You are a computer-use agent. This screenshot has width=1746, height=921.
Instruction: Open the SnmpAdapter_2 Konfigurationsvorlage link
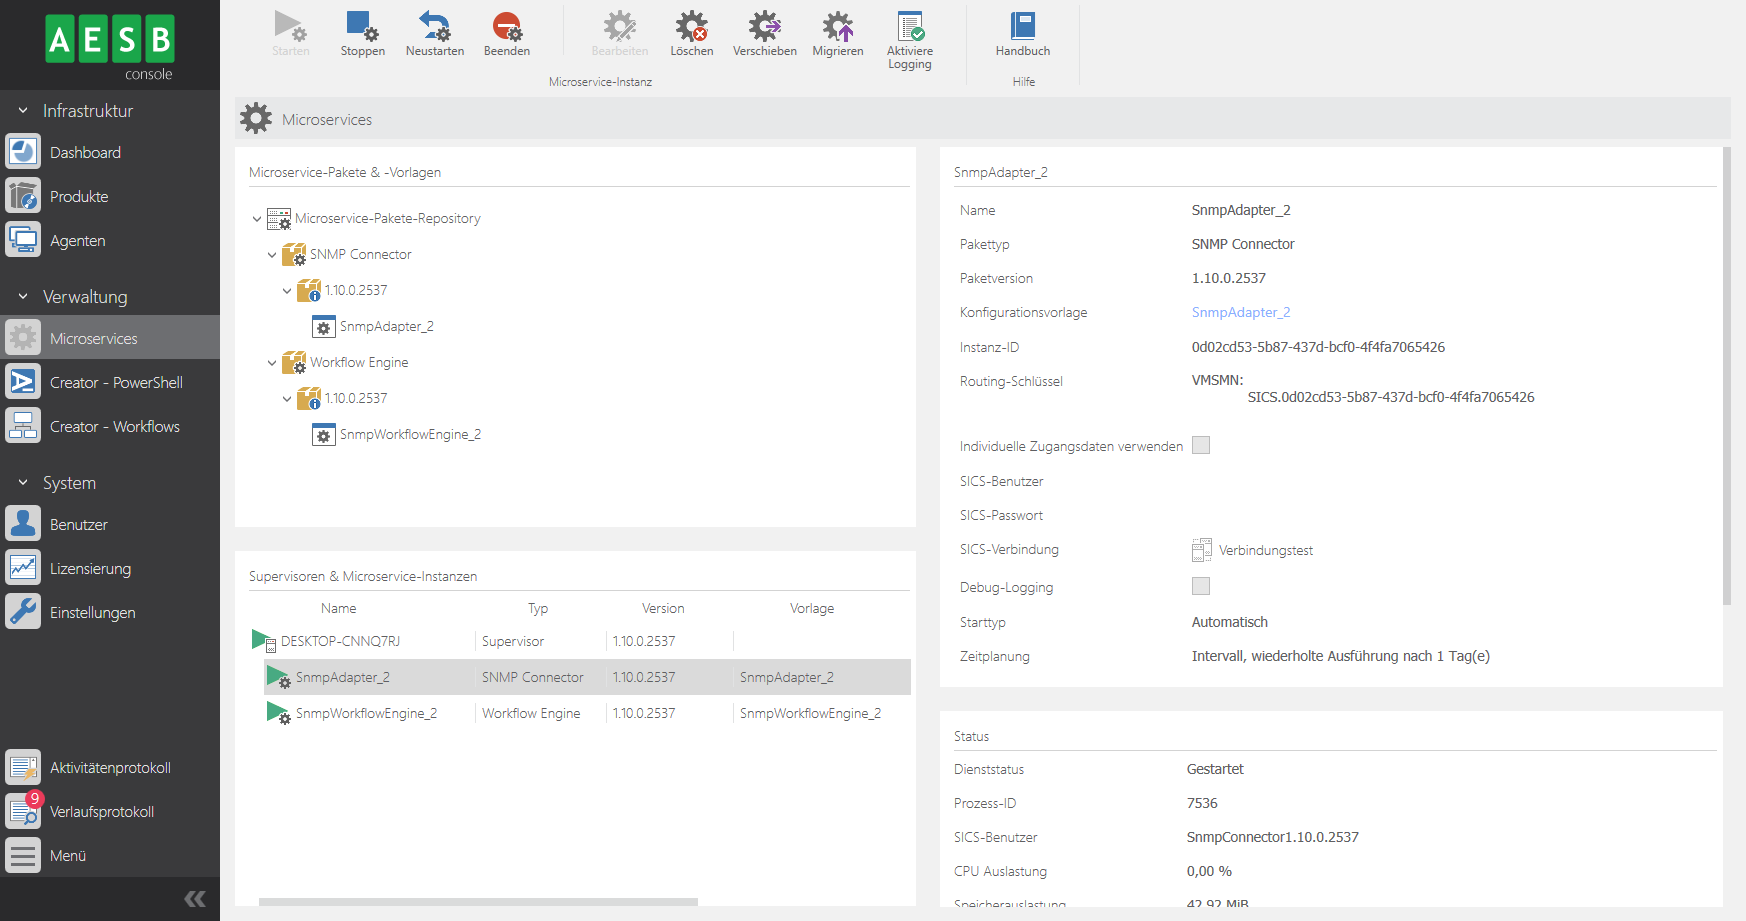[x=1240, y=312]
